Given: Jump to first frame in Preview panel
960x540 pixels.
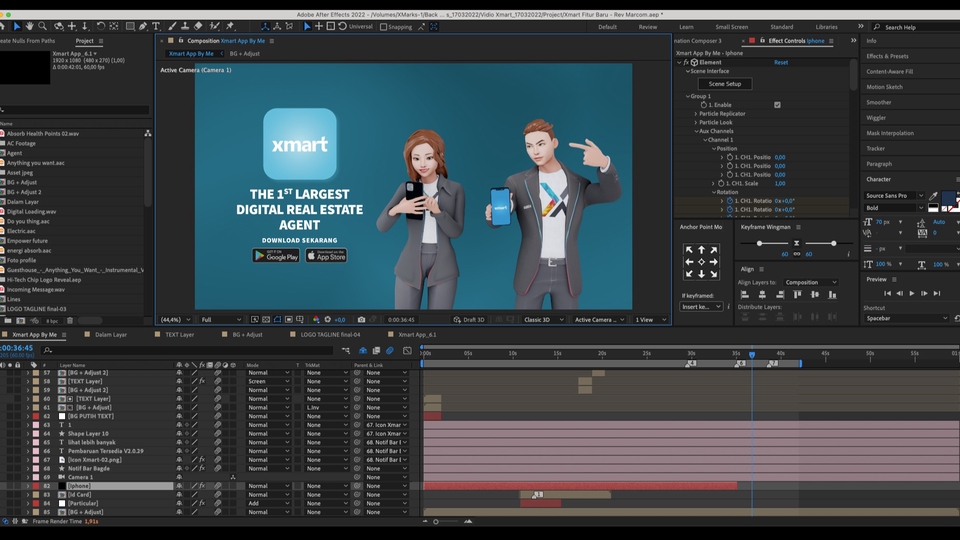Looking at the screenshot, I should tap(887, 294).
